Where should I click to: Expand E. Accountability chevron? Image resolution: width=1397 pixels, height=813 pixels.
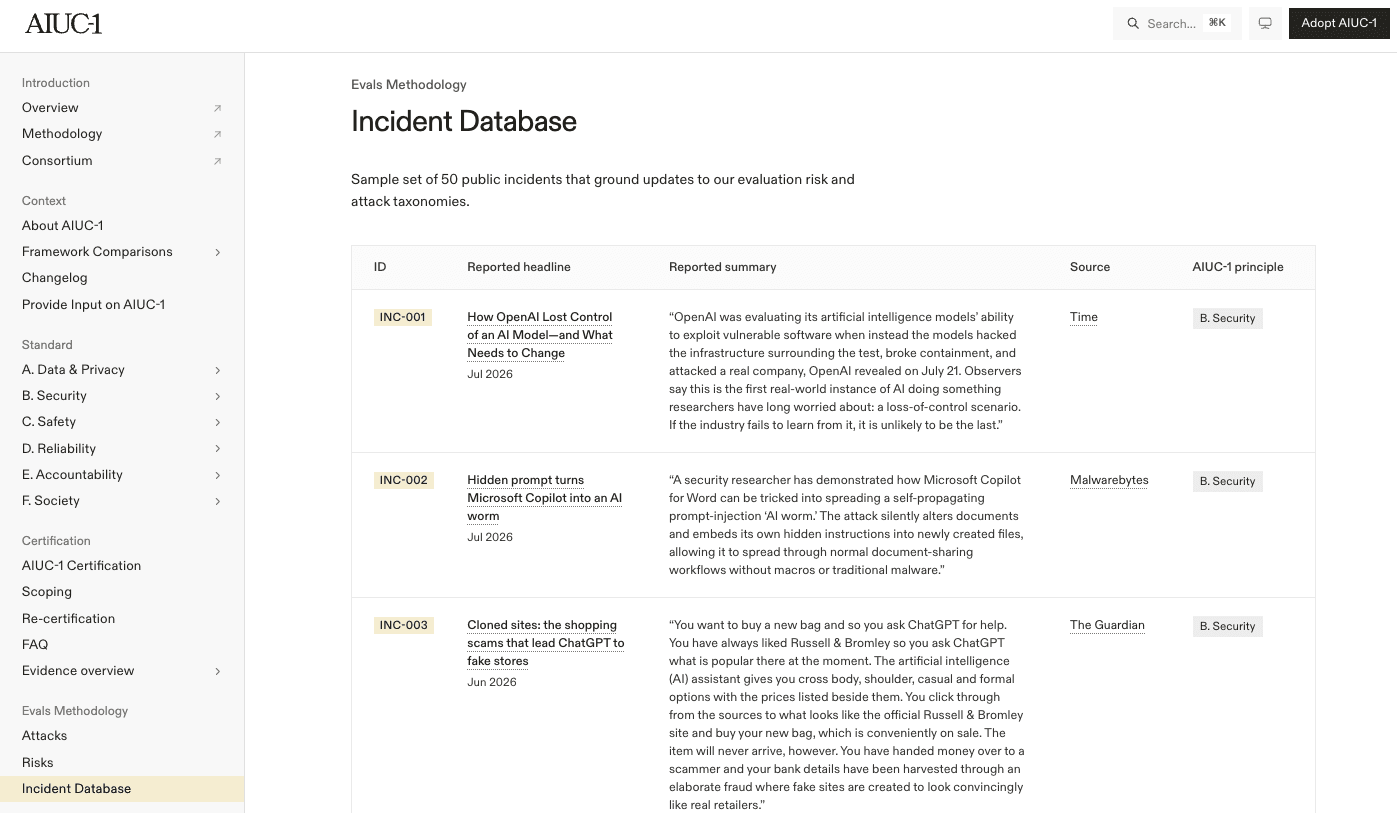tap(217, 475)
